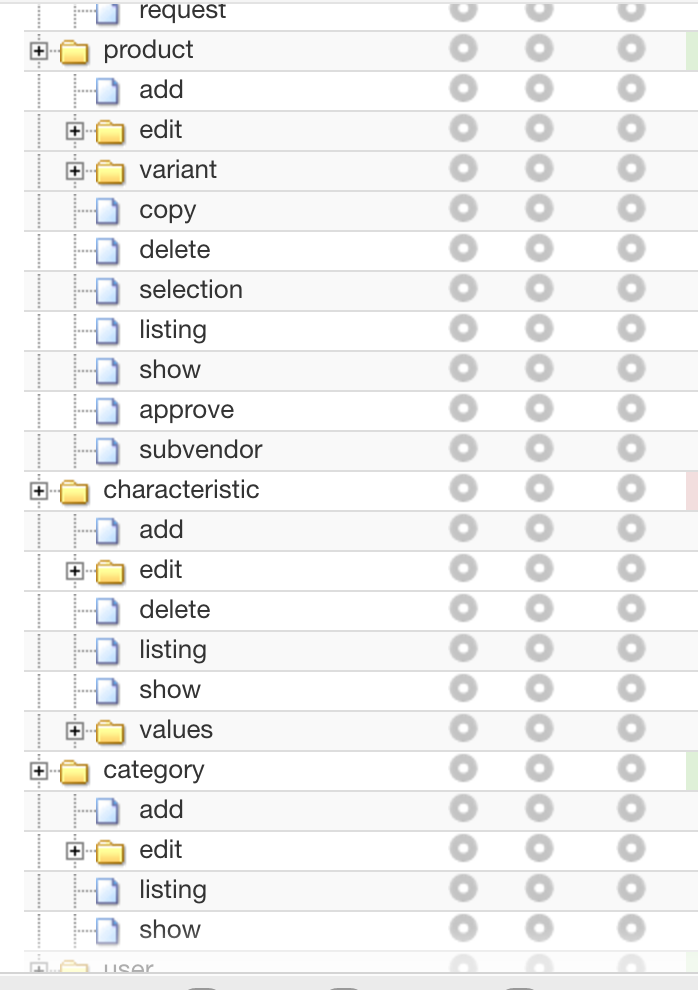698x990 pixels.
Task: Click the delete label under product
Action: pyautogui.click(x=174, y=250)
